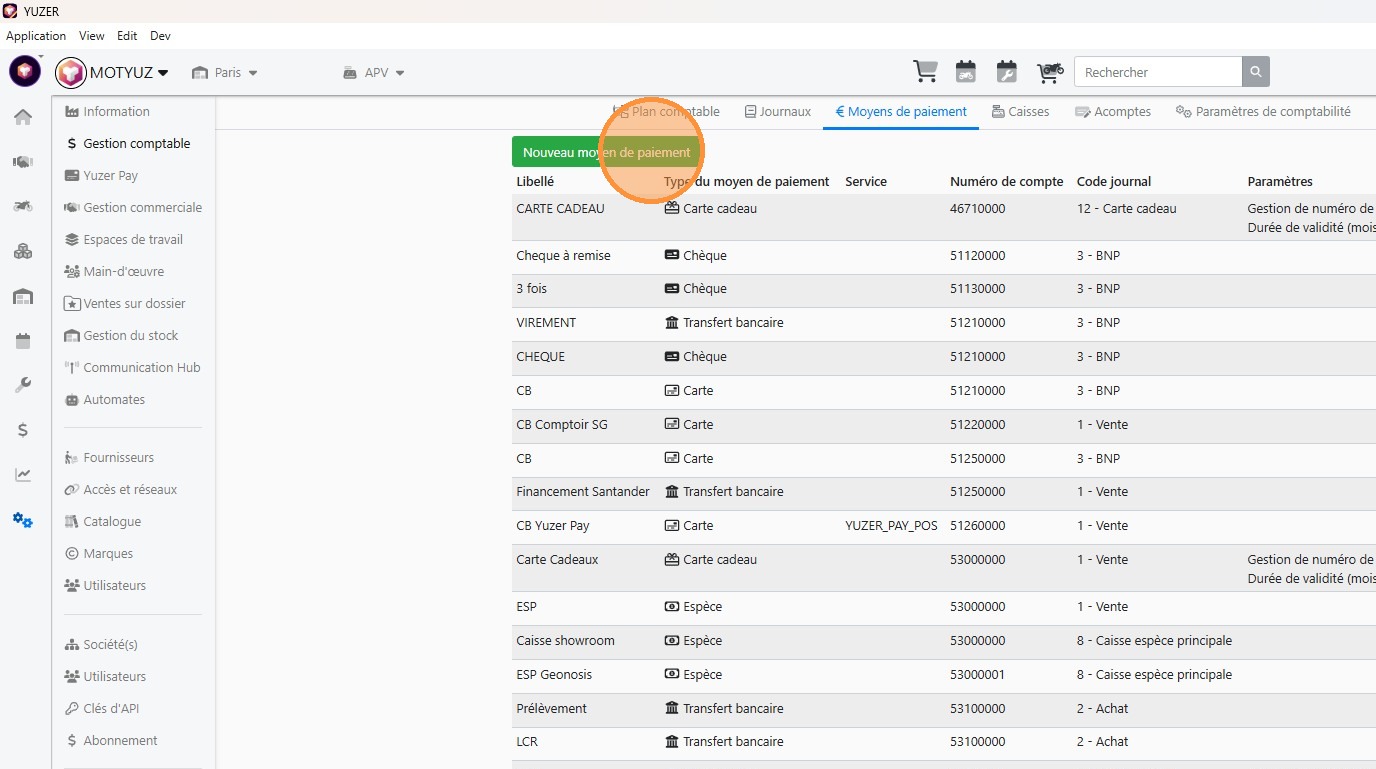Image resolution: width=1376 pixels, height=769 pixels.
Task: Select the Caisse showroom row label
Action: tap(565, 641)
